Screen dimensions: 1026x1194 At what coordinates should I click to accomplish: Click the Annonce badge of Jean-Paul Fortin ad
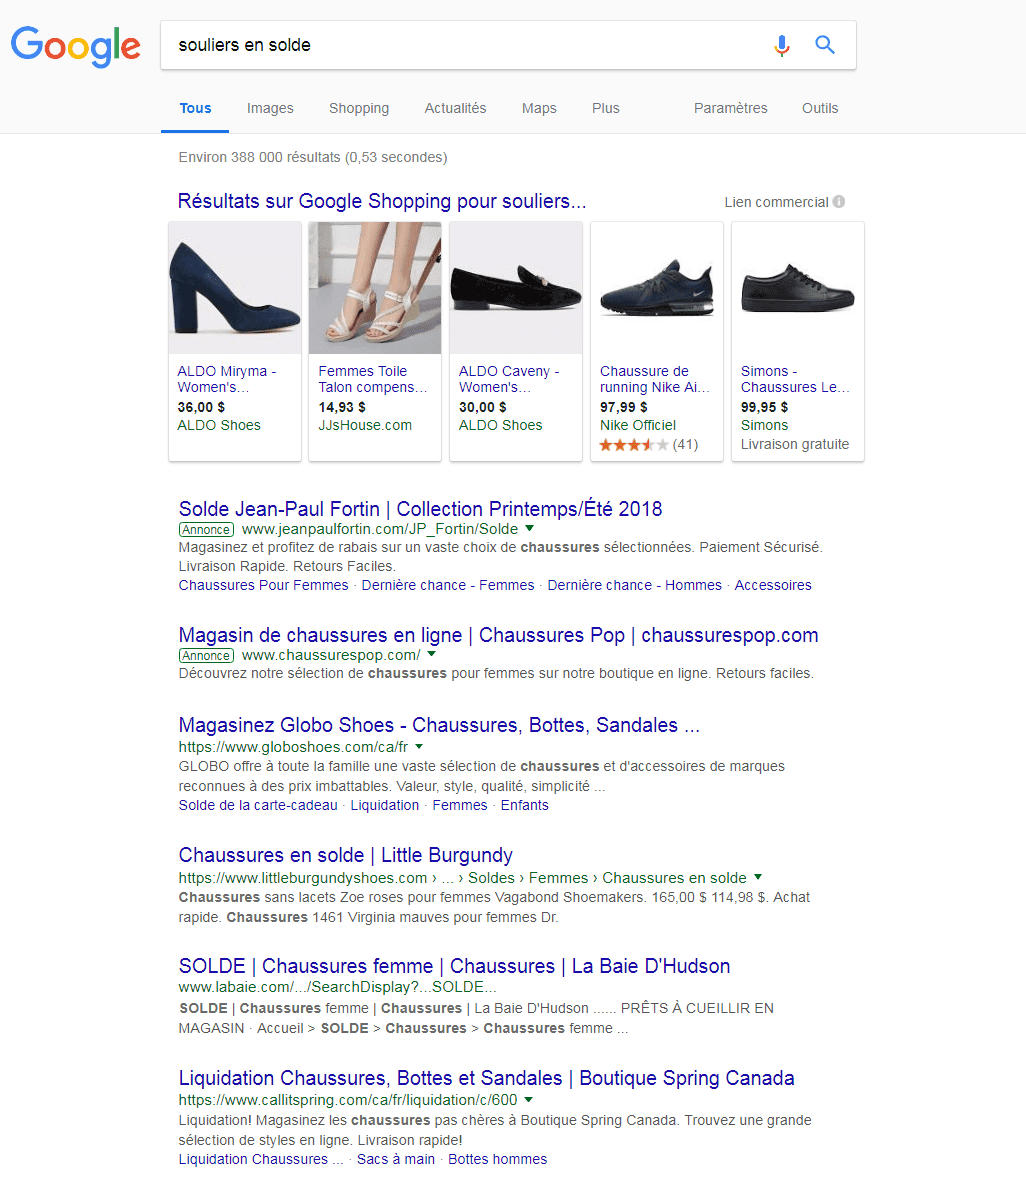tap(206, 529)
